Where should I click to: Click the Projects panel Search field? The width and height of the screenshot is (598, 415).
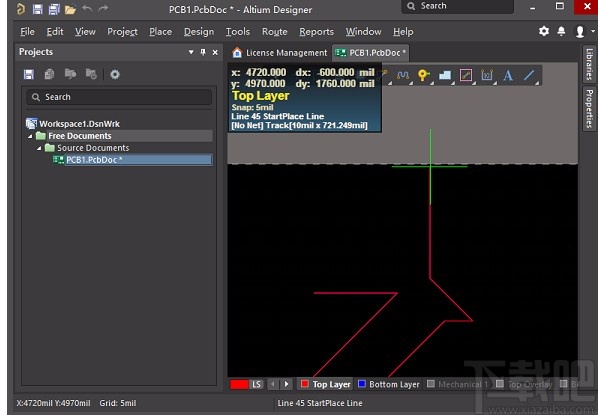tap(119, 97)
